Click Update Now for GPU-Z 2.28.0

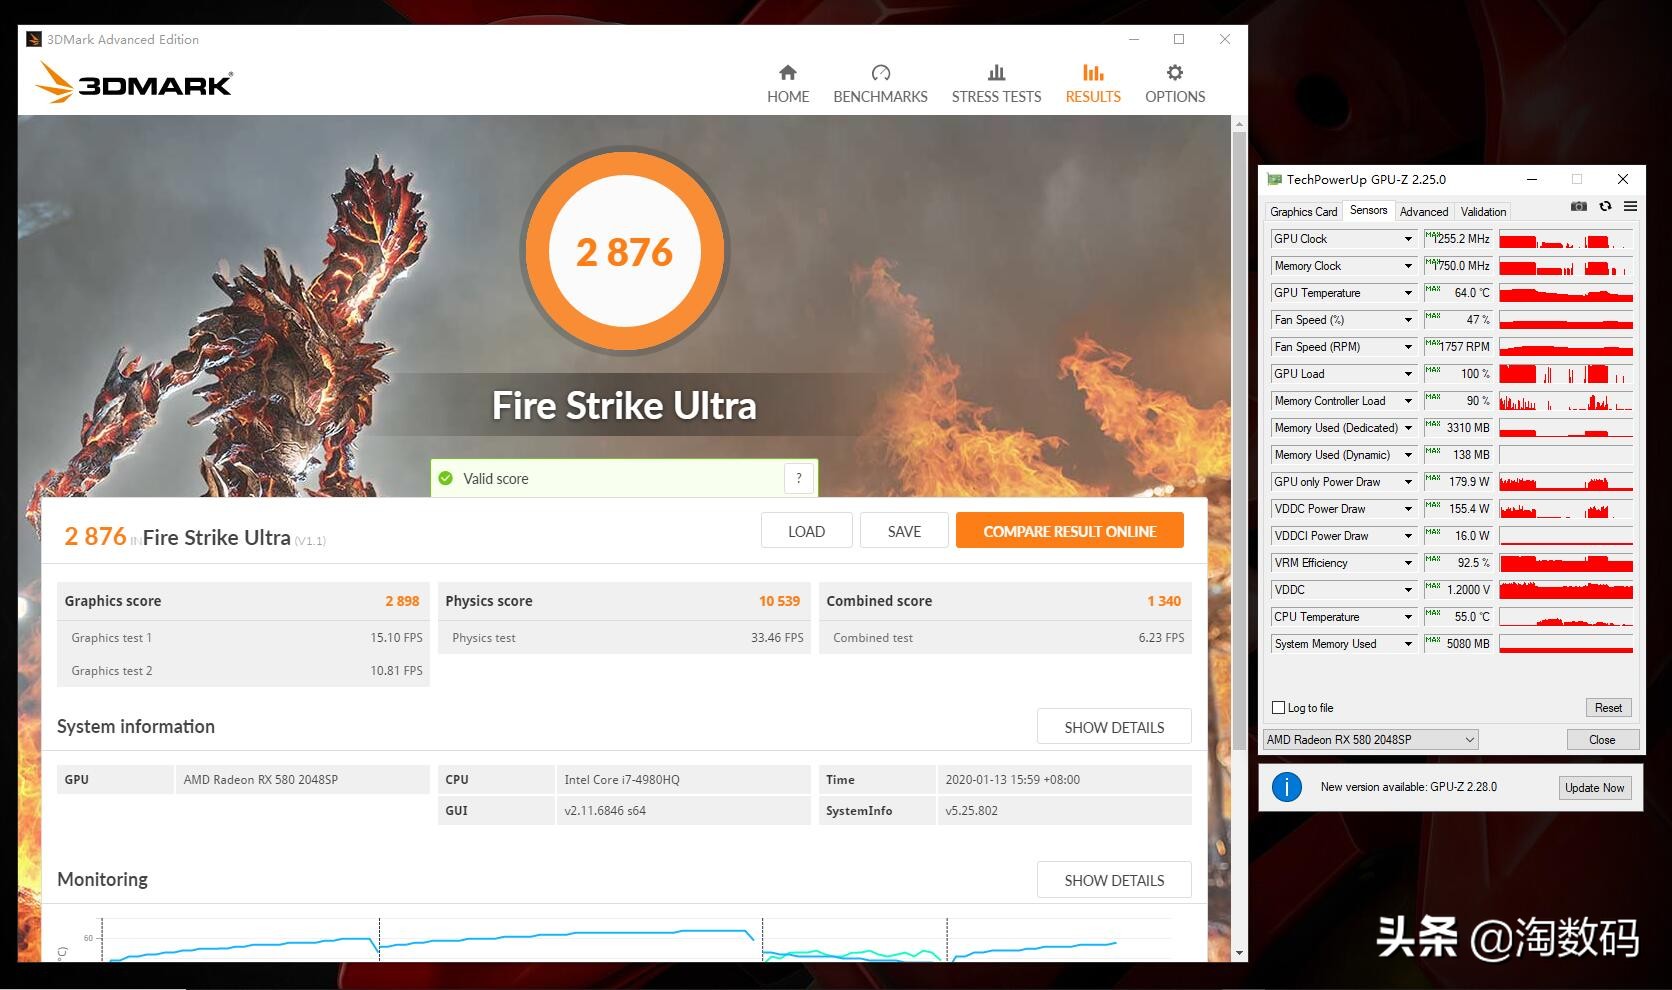tap(1594, 788)
